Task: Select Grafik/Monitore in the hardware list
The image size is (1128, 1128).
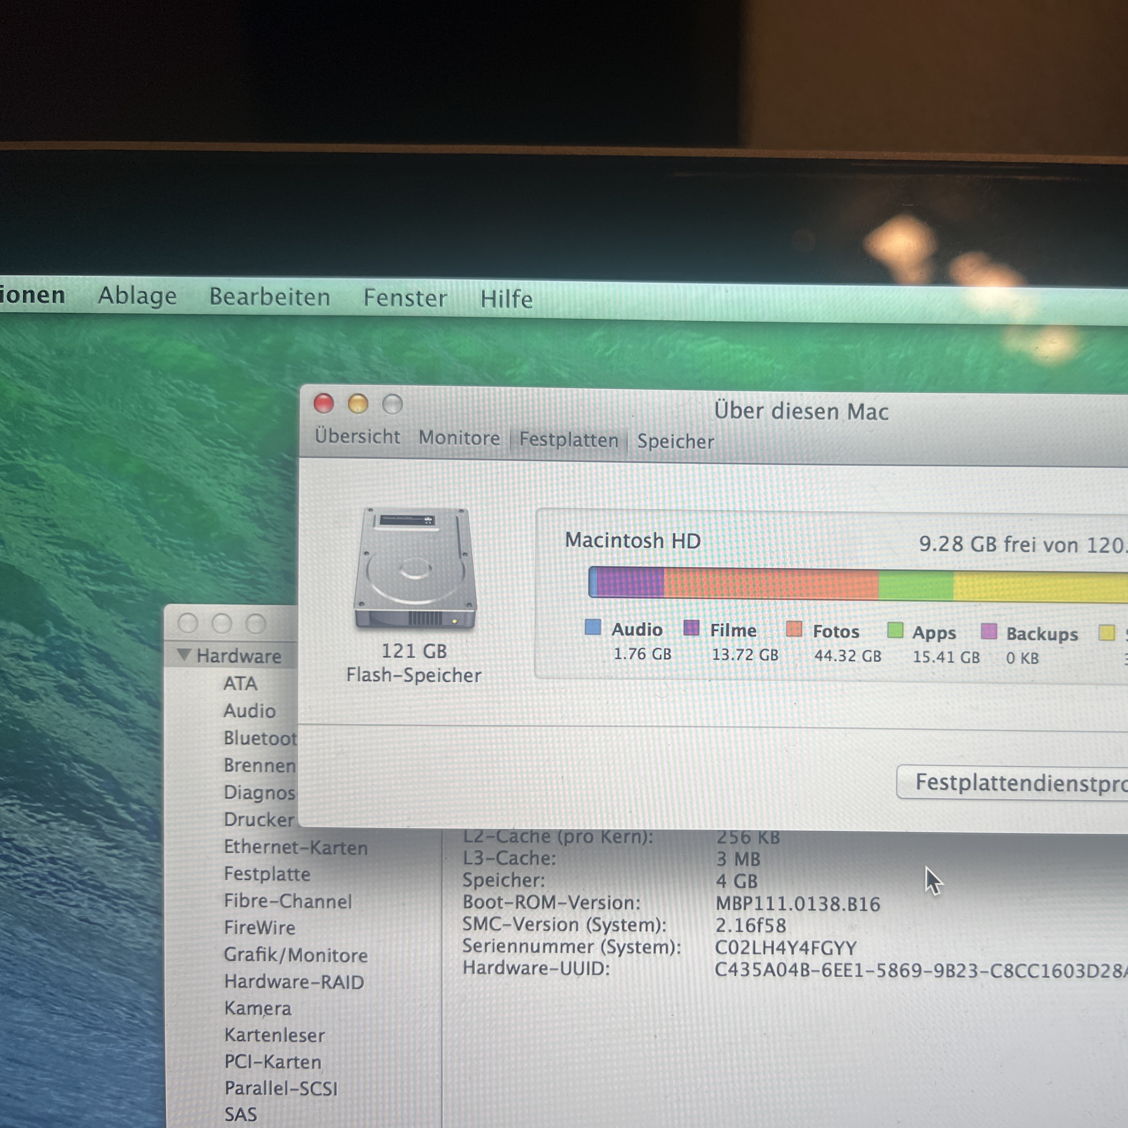Action: 295,955
